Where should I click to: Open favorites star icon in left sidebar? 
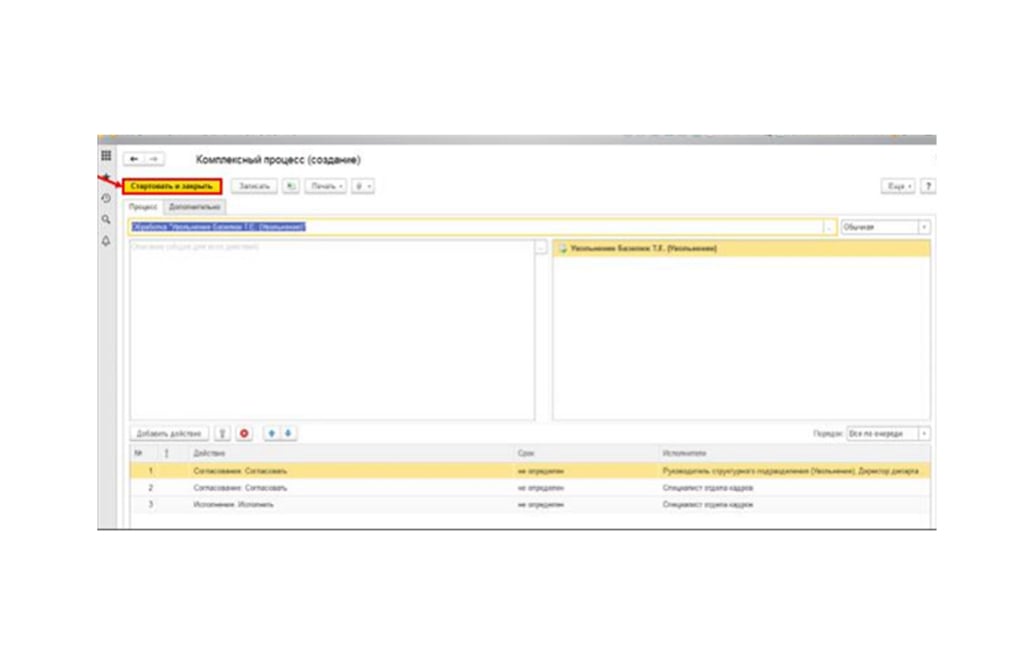click(105, 176)
